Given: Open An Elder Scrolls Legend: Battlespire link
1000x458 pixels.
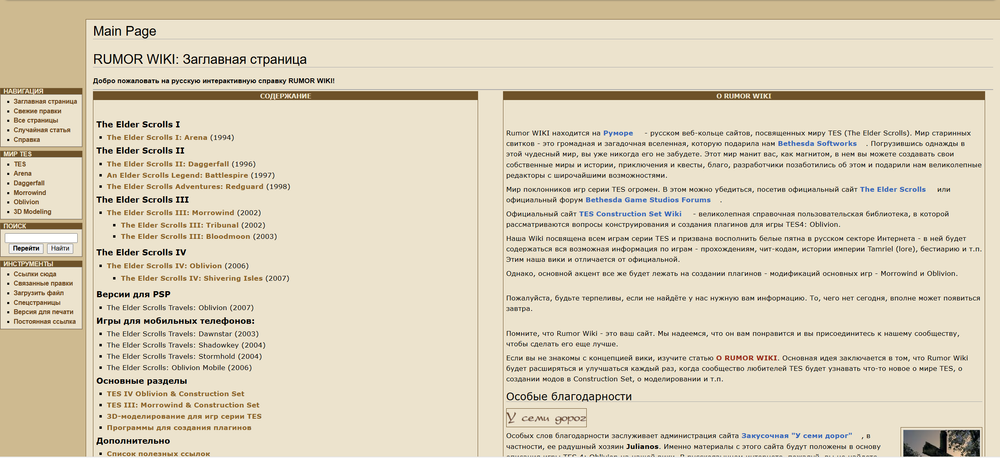Looking at the screenshot, I should pyautogui.click(x=177, y=175).
